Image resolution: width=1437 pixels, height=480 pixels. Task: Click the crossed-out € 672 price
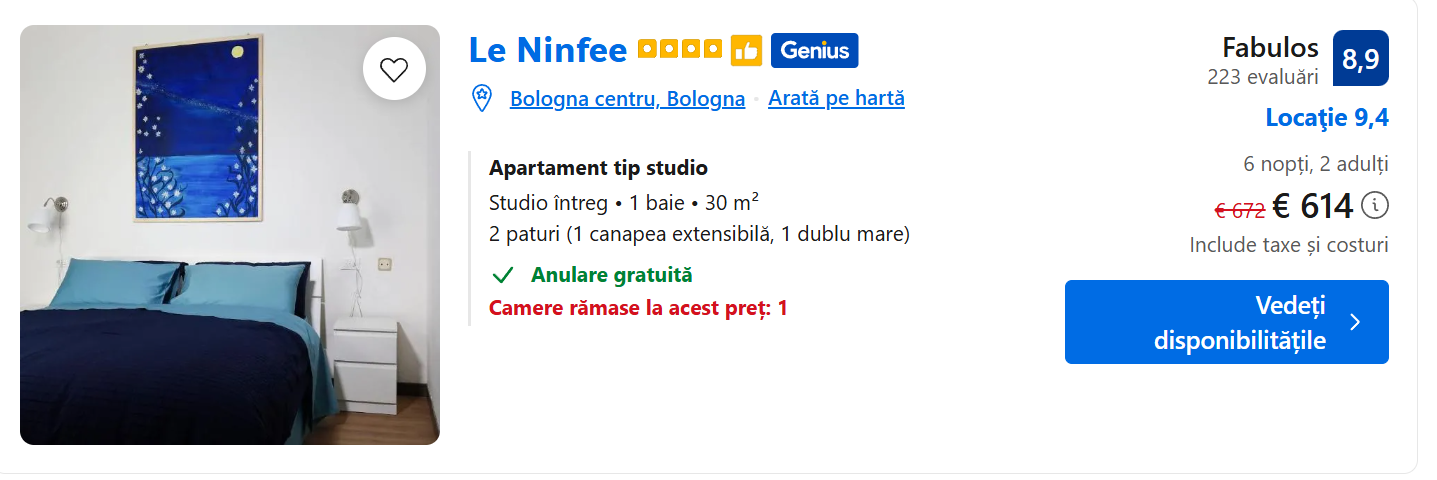pyautogui.click(x=1239, y=210)
